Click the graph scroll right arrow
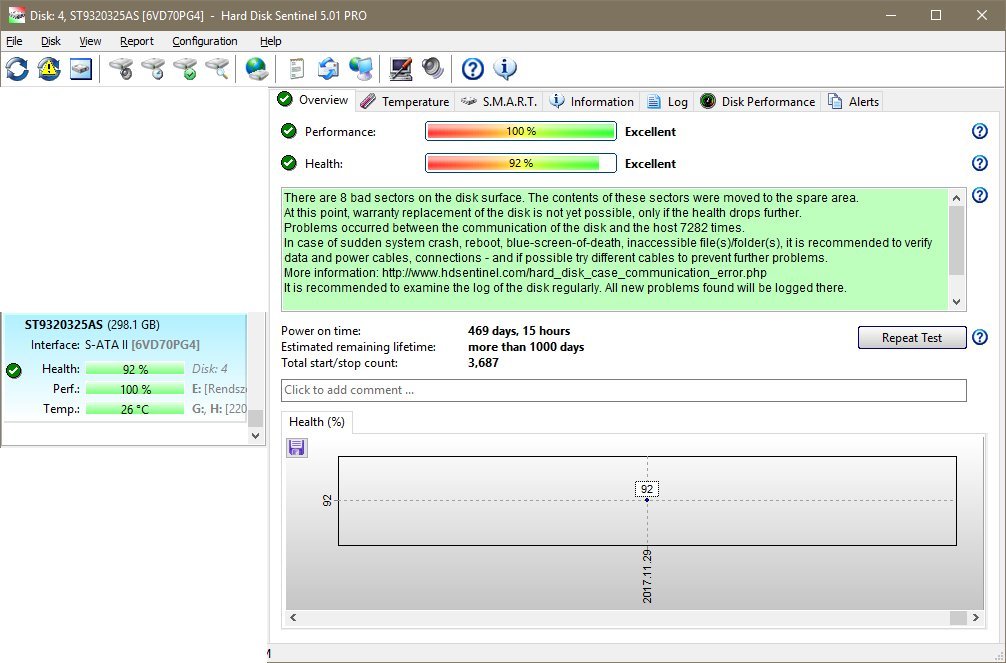The image size is (1006, 663). click(x=975, y=617)
